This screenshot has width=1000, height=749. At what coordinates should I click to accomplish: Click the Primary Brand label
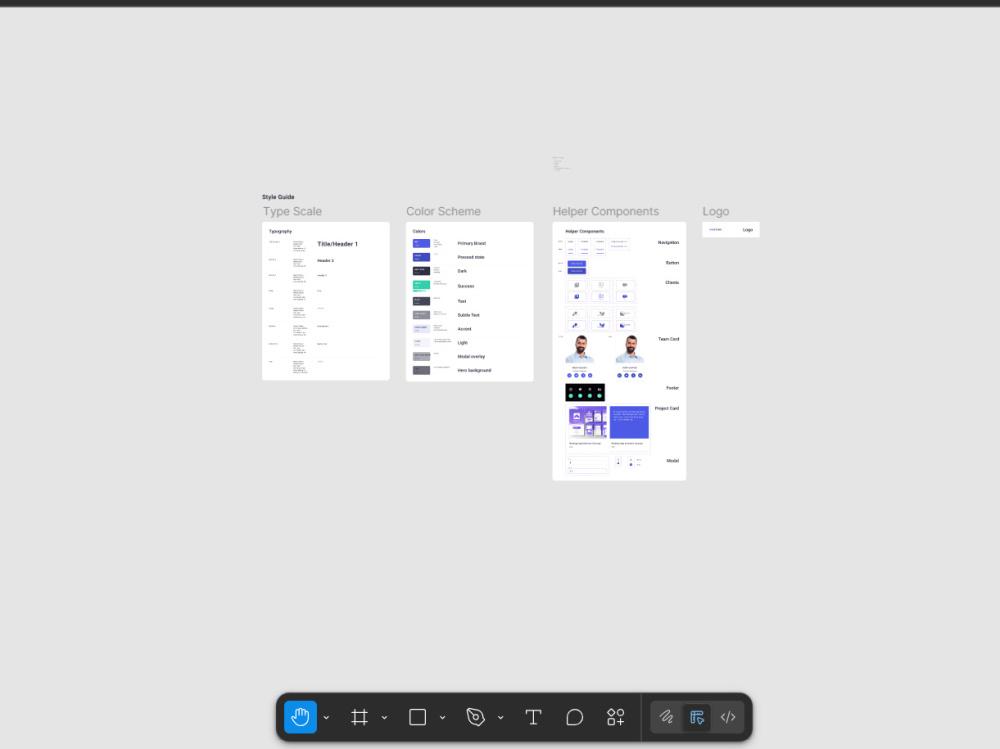(471, 243)
